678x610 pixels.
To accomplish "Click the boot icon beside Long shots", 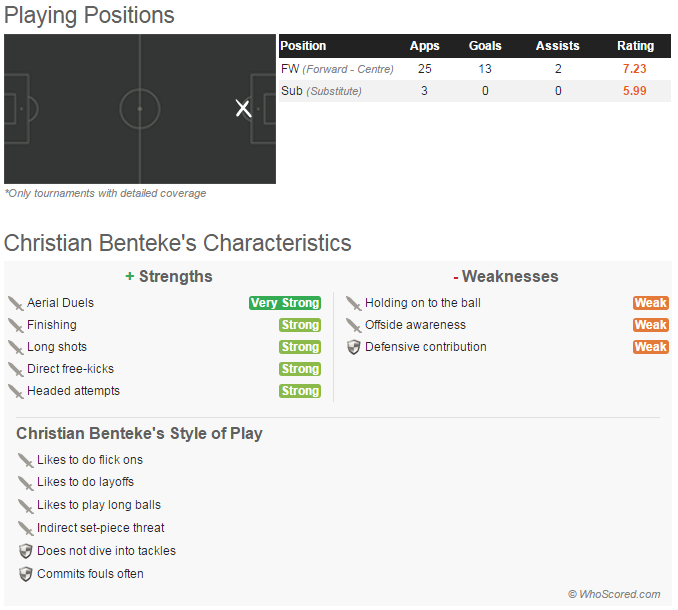I will [x=15, y=347].
